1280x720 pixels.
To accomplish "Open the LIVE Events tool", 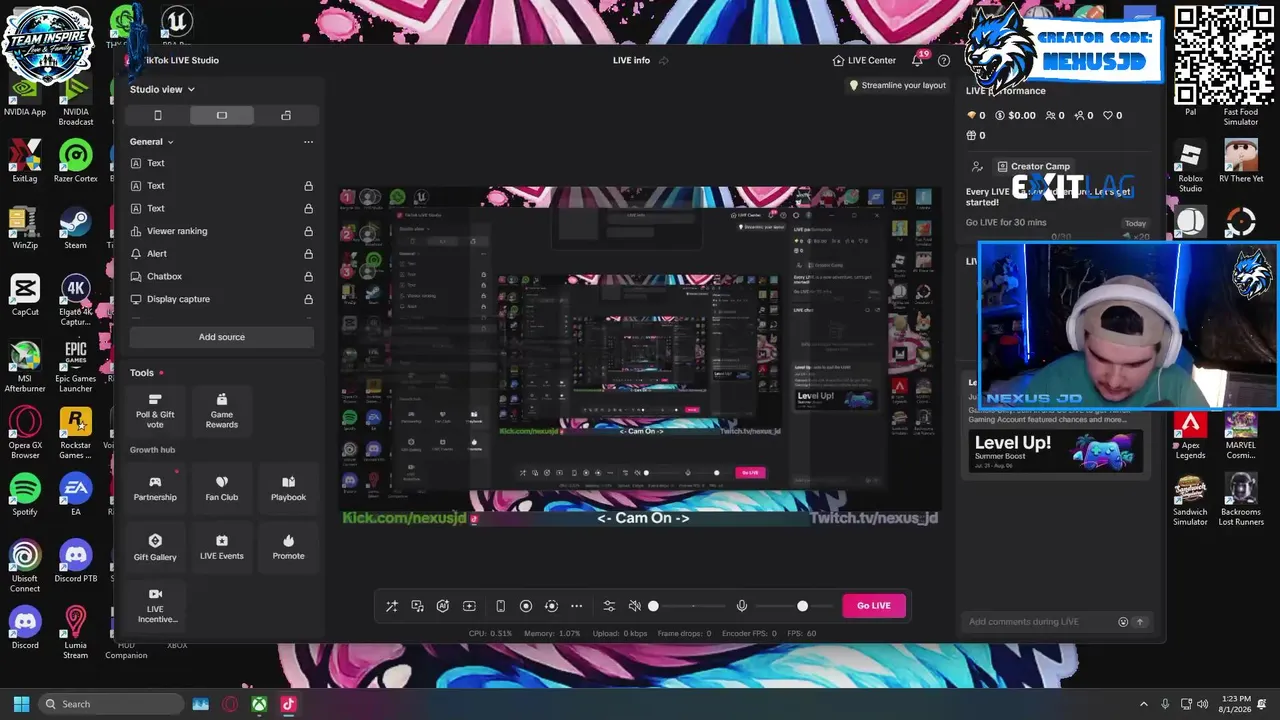I will pyautogui.click(x=222, y=547).
